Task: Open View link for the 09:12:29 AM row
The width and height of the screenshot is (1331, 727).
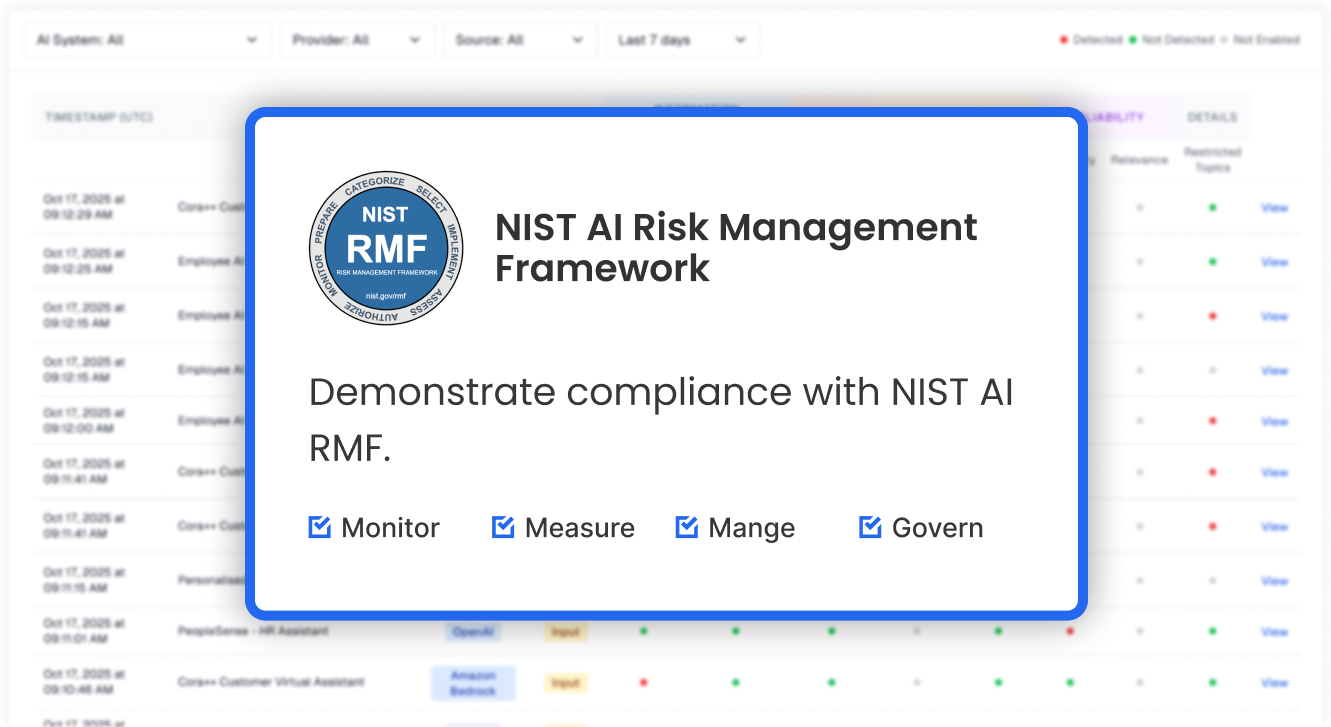Action: (1274, 208)
